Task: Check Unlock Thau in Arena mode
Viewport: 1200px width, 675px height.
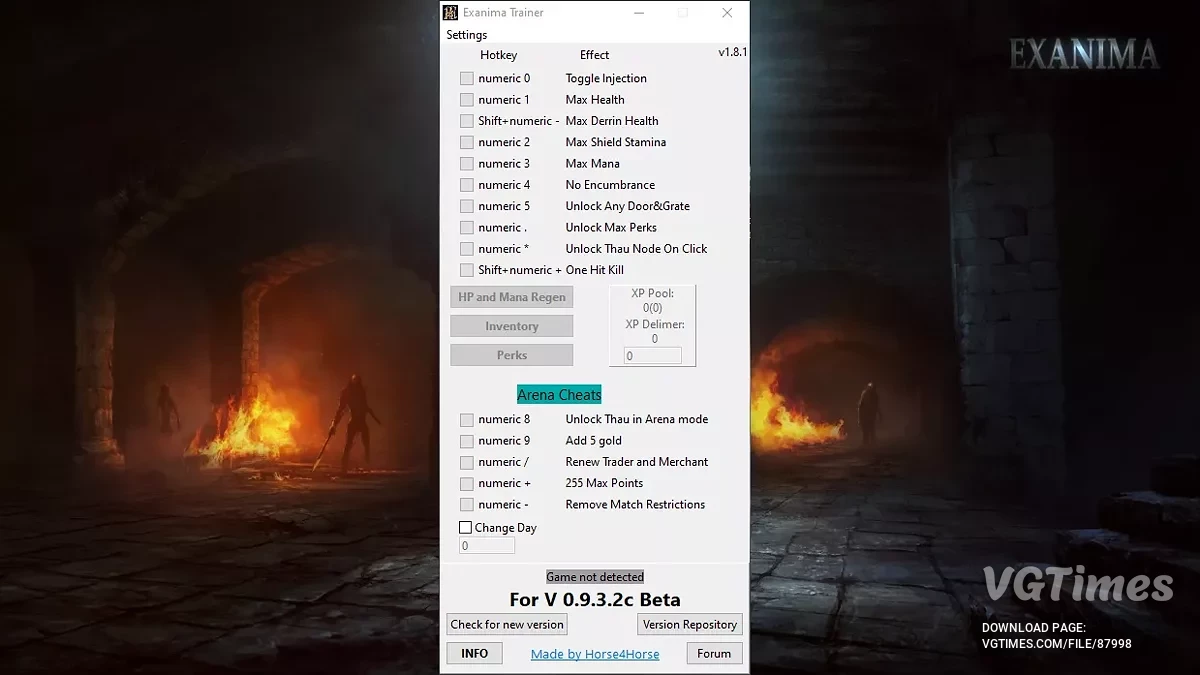Action: pyautogui.click(x=466, y=419)
